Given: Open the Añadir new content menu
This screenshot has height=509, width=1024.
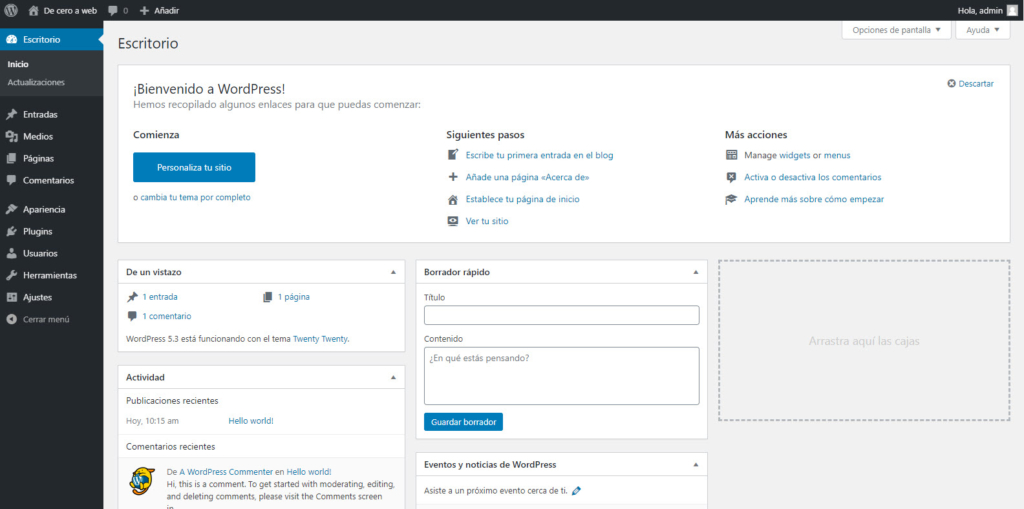Looking at the screenshot, I should 160,10.
